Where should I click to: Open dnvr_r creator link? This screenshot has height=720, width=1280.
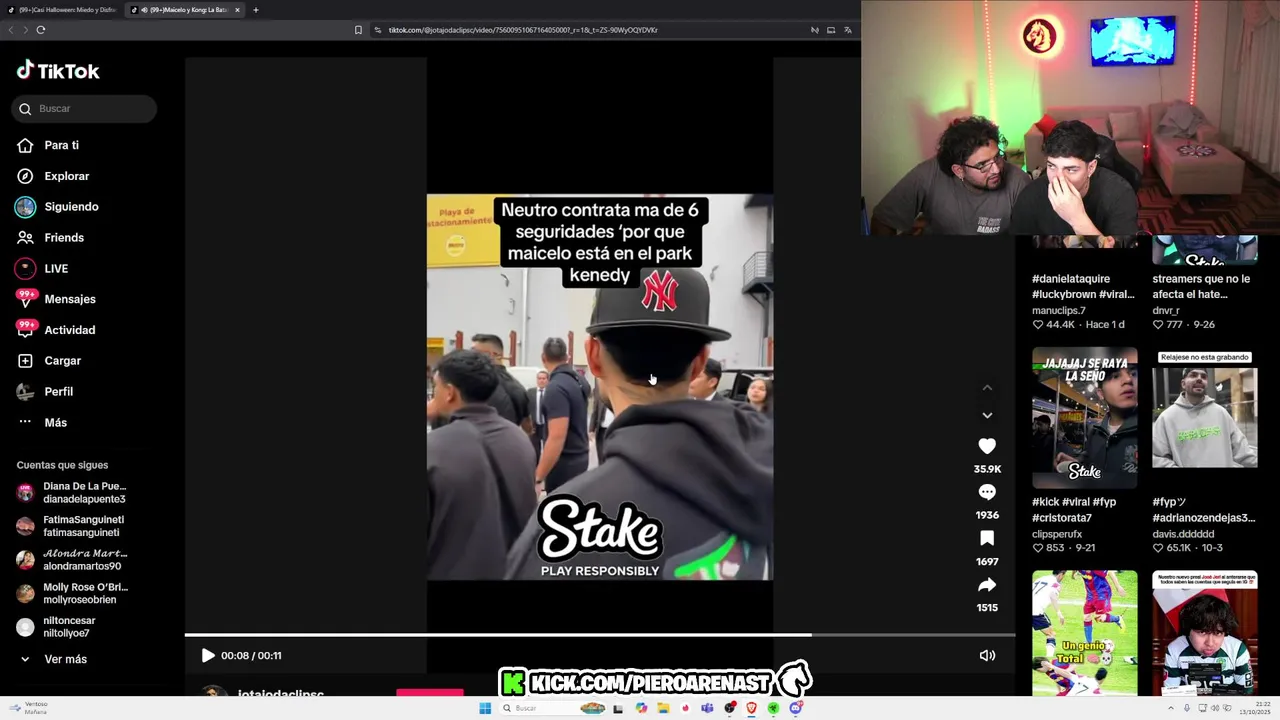[x=1168, y=311]
